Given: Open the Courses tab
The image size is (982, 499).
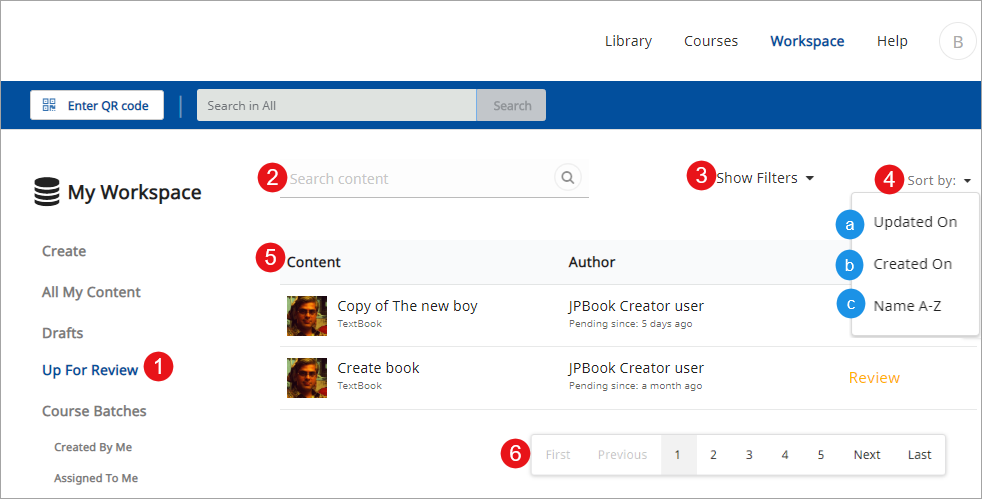Looking at the screenshot, I should [711, 41].
